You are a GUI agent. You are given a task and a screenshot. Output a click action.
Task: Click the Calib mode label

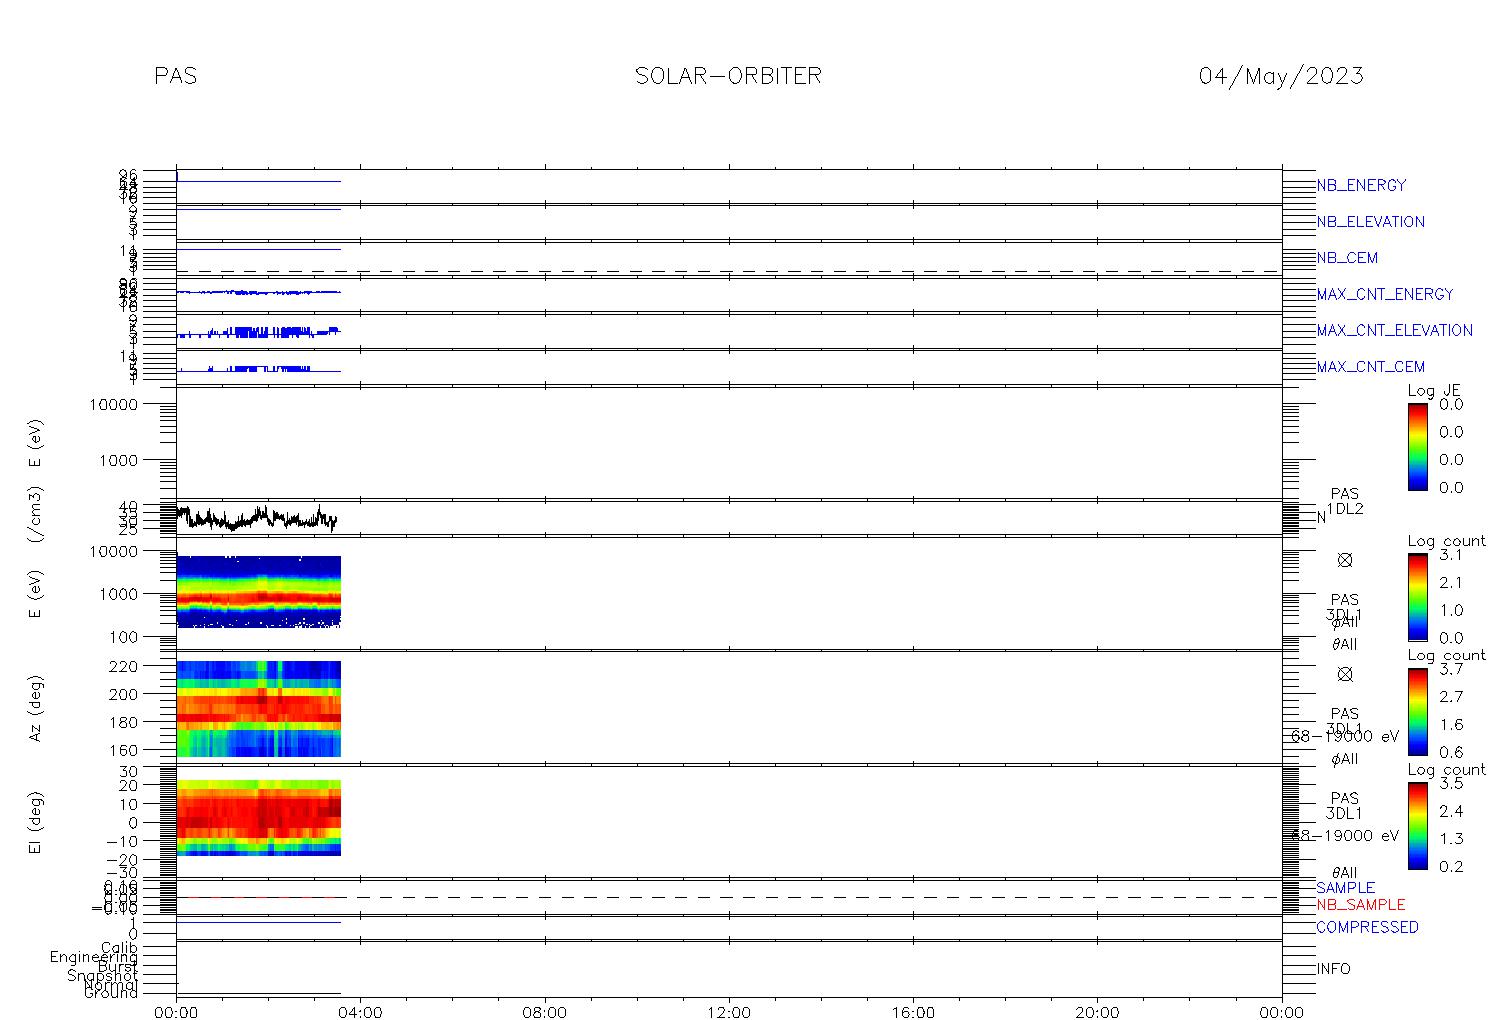(x=119, y=948)
